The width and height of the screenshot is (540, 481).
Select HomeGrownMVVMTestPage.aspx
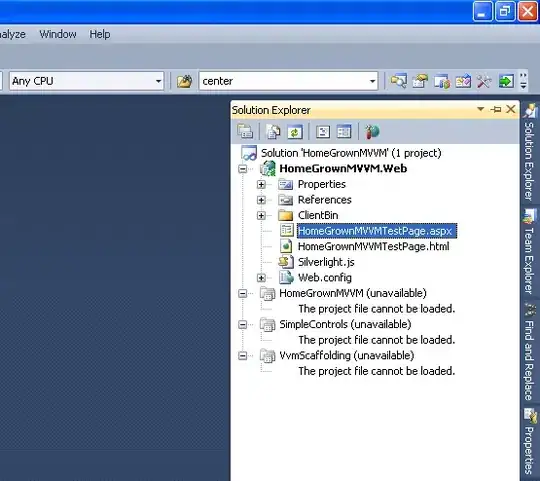click(377, 231)
